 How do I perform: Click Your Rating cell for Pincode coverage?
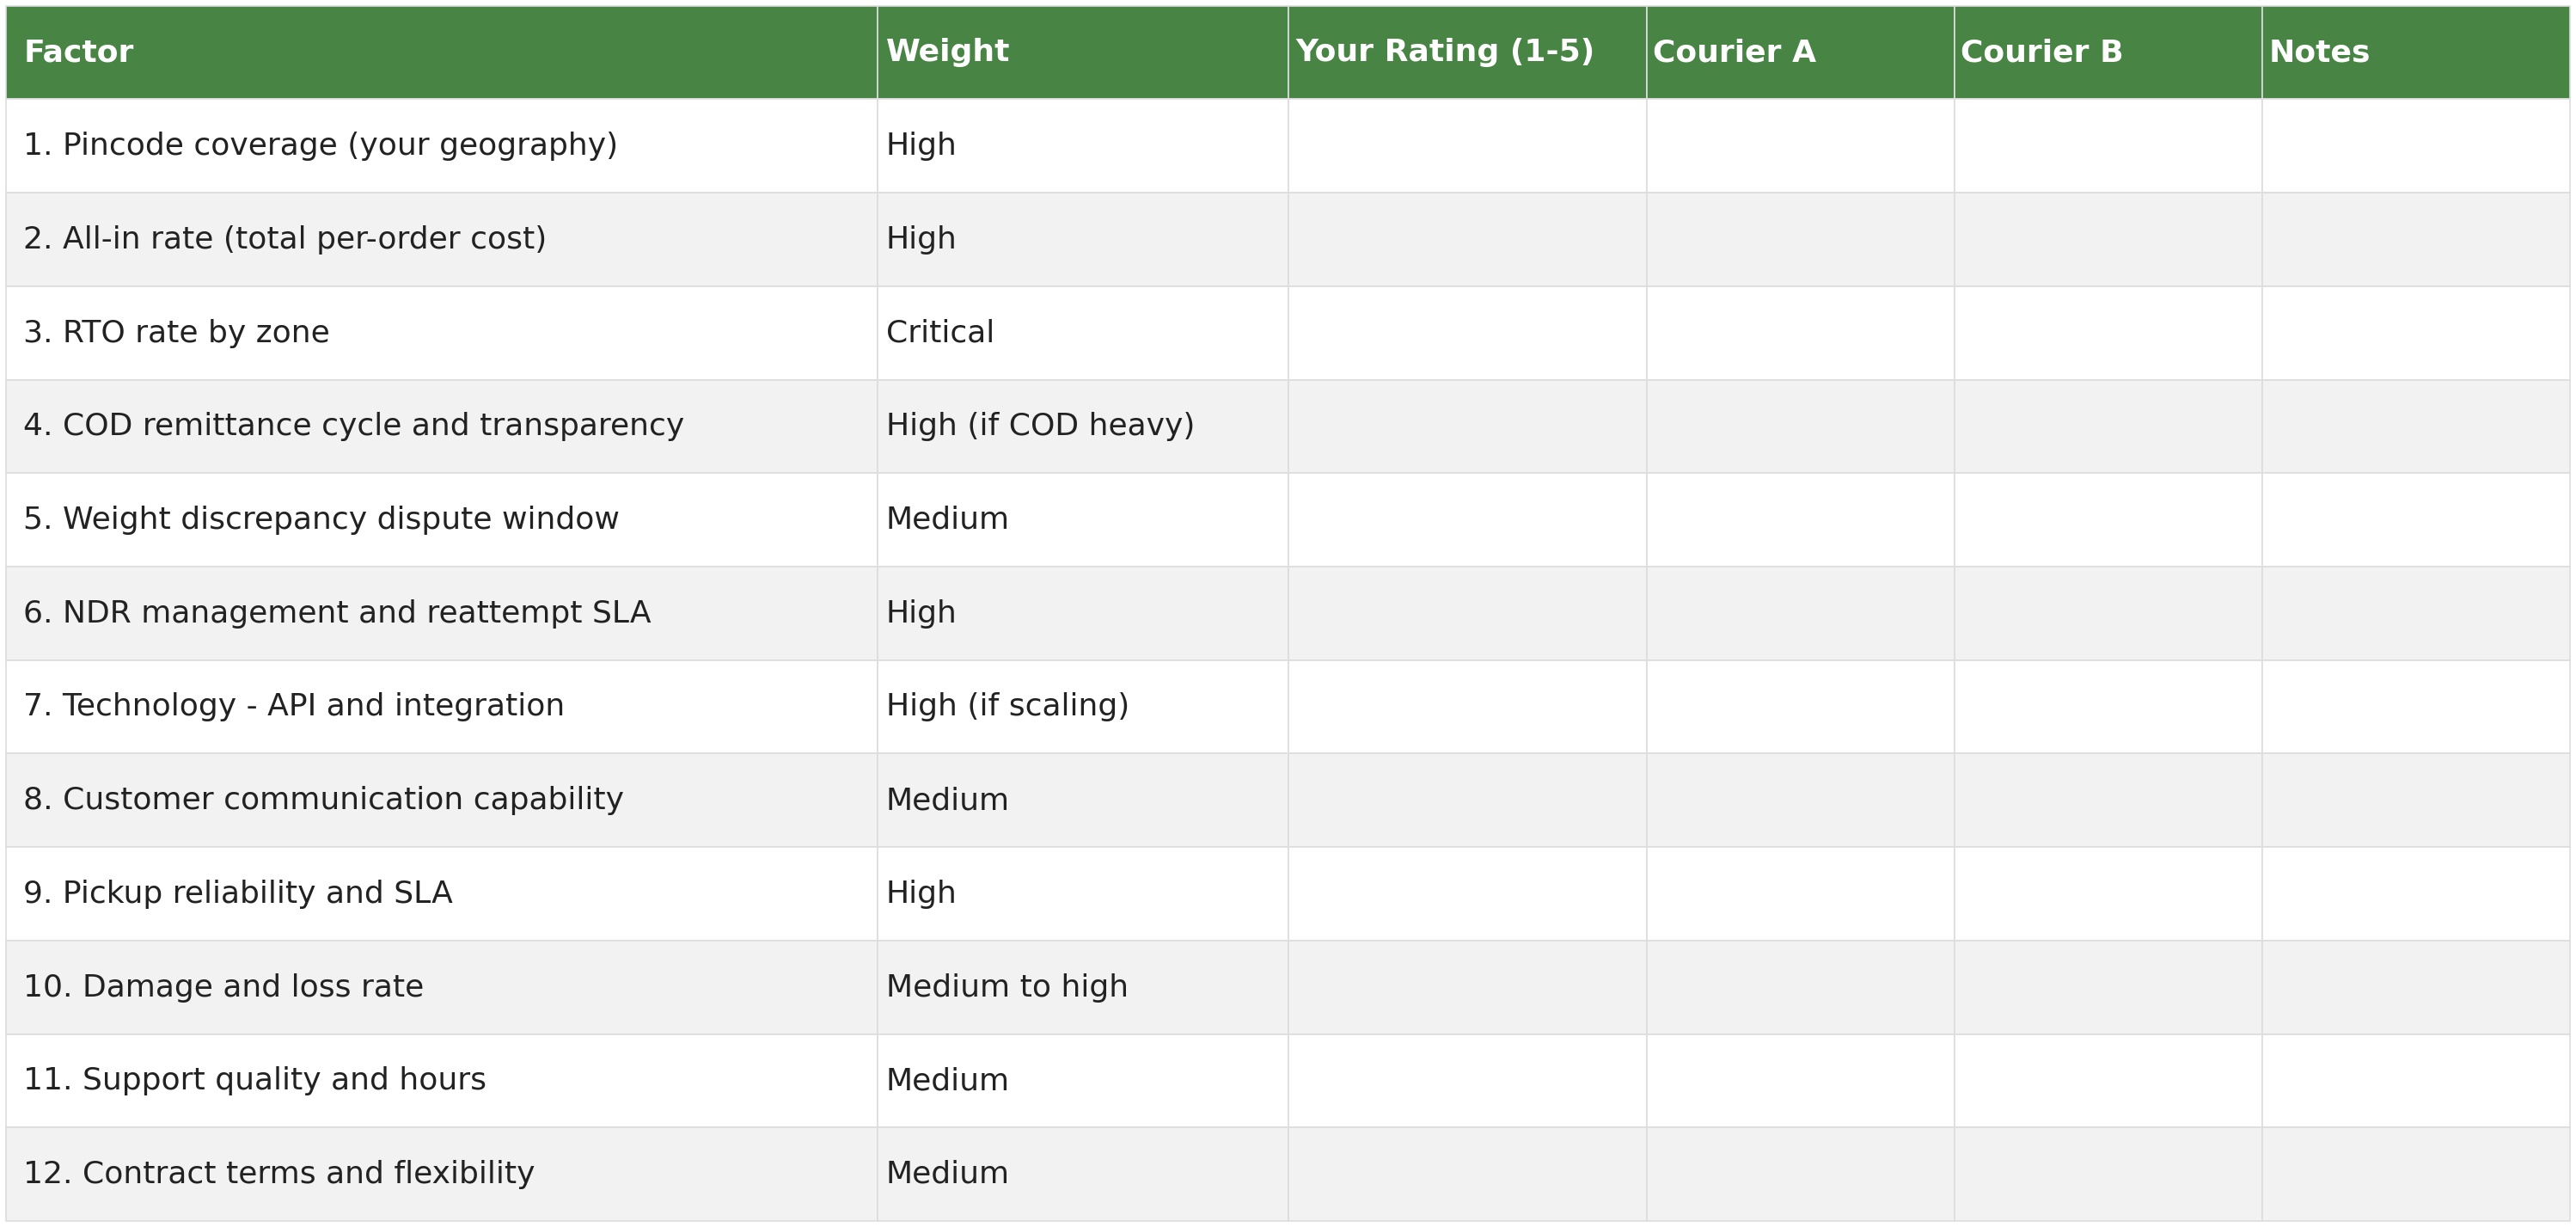(x=1467, y=145)
